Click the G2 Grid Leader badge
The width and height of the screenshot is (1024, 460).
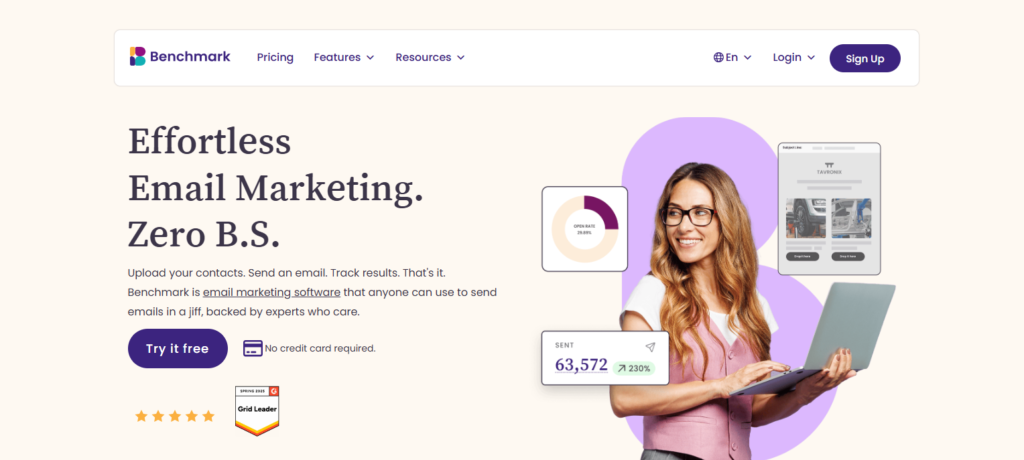coord(257,411)
